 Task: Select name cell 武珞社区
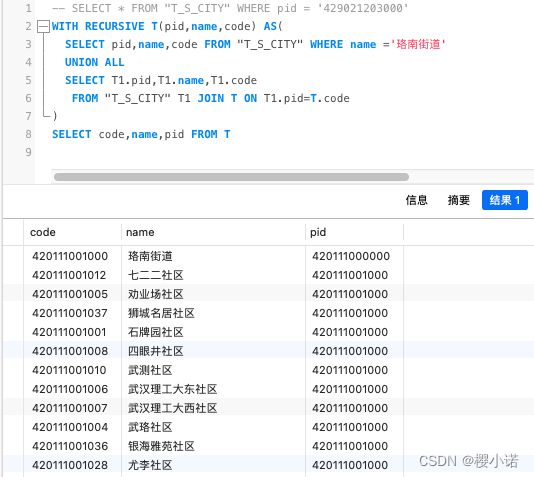(x=150, y=427)
